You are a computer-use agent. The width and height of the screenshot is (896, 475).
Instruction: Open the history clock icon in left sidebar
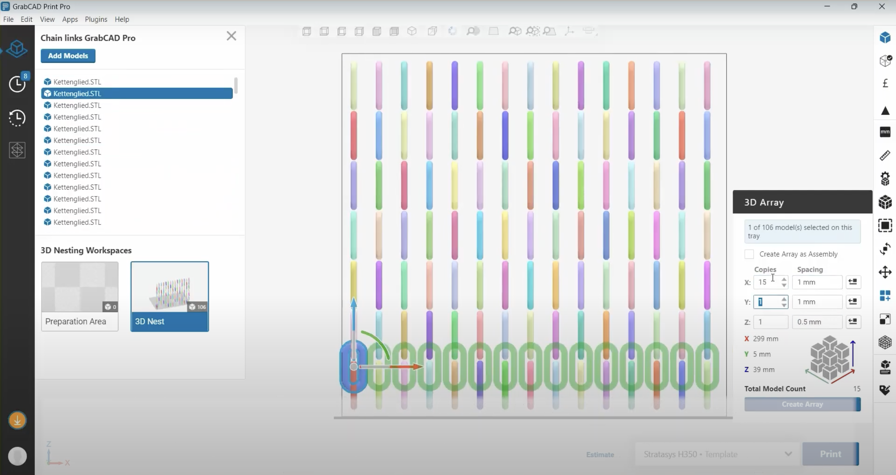point(17,118)
